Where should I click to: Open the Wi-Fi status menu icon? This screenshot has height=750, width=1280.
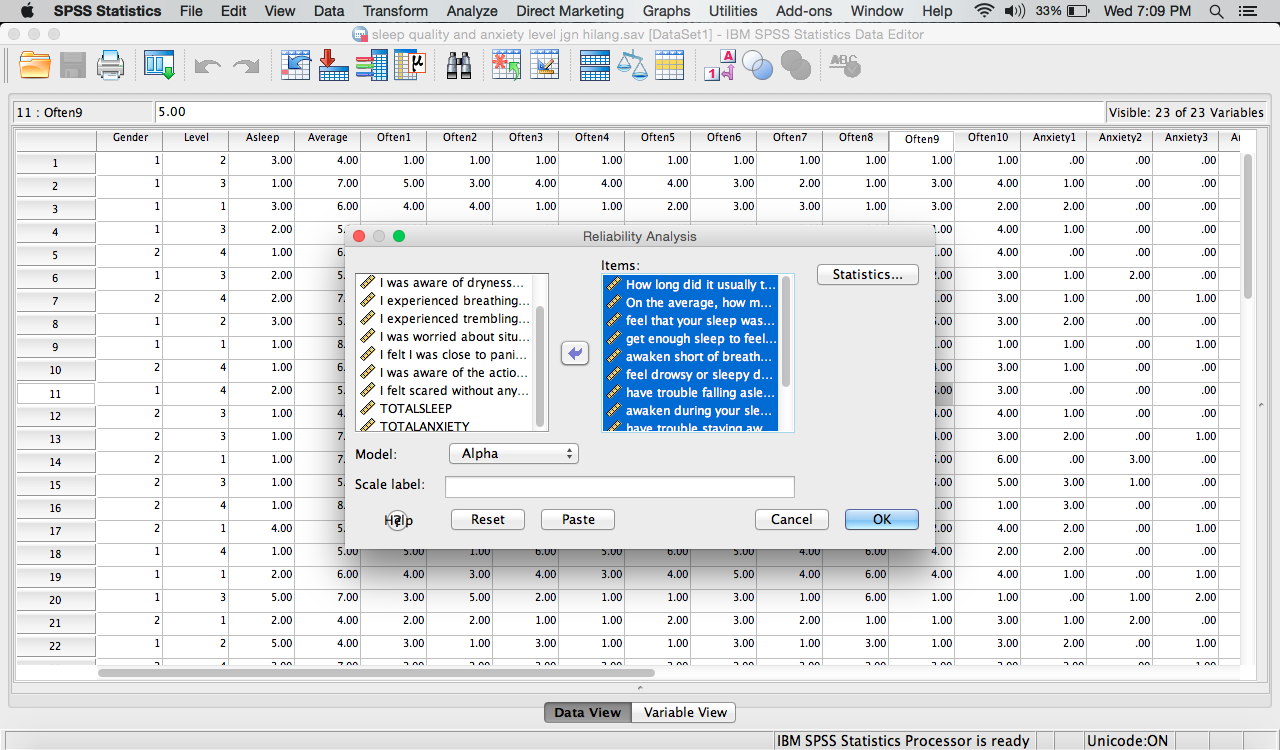(985, 11)
